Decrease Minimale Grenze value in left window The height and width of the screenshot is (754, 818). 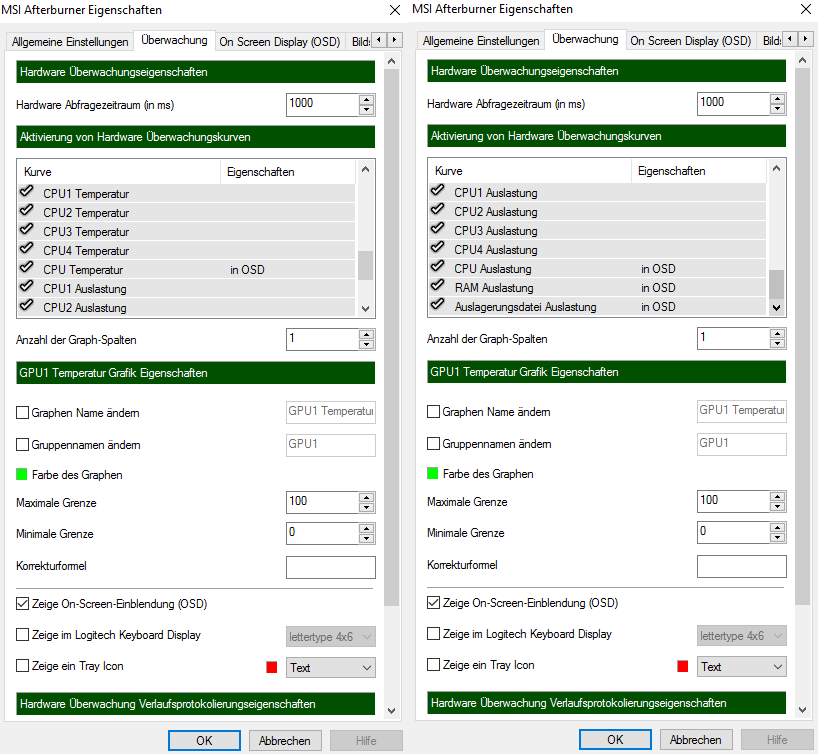click(367, 538)
